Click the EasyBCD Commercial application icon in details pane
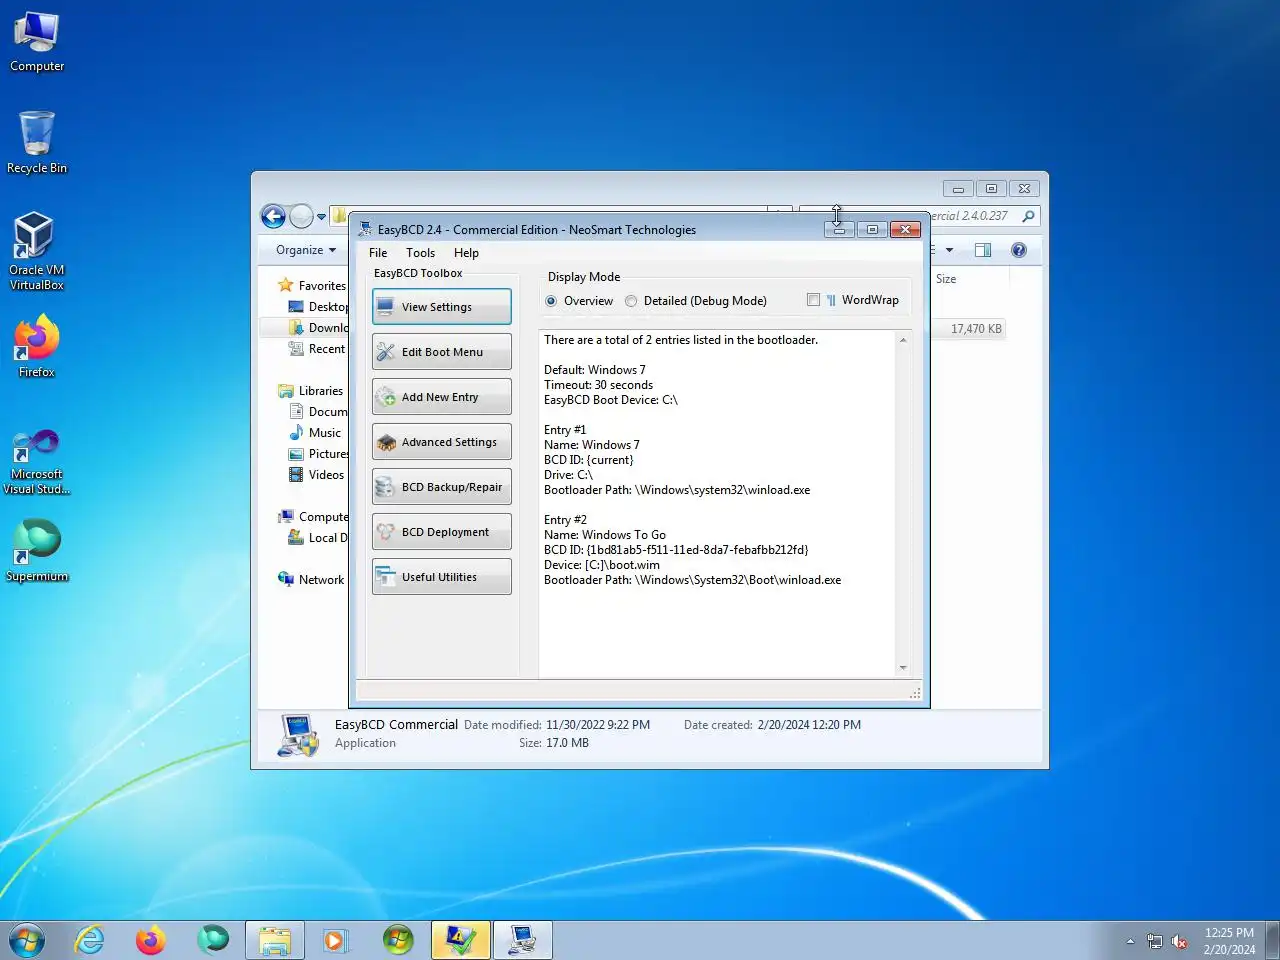The width and height of the screenshot is (1280, 960). pos(298,735)
